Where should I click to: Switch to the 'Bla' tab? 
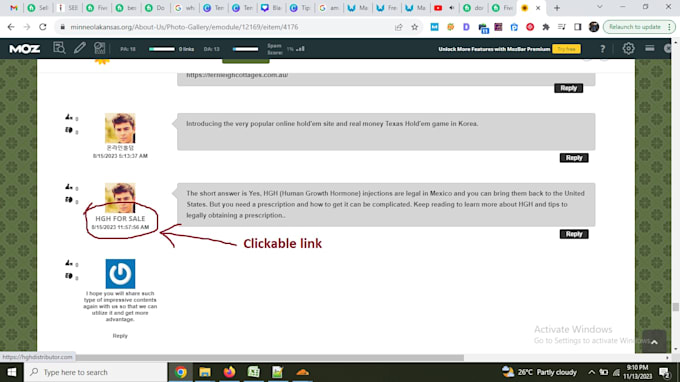coord(271,8)
